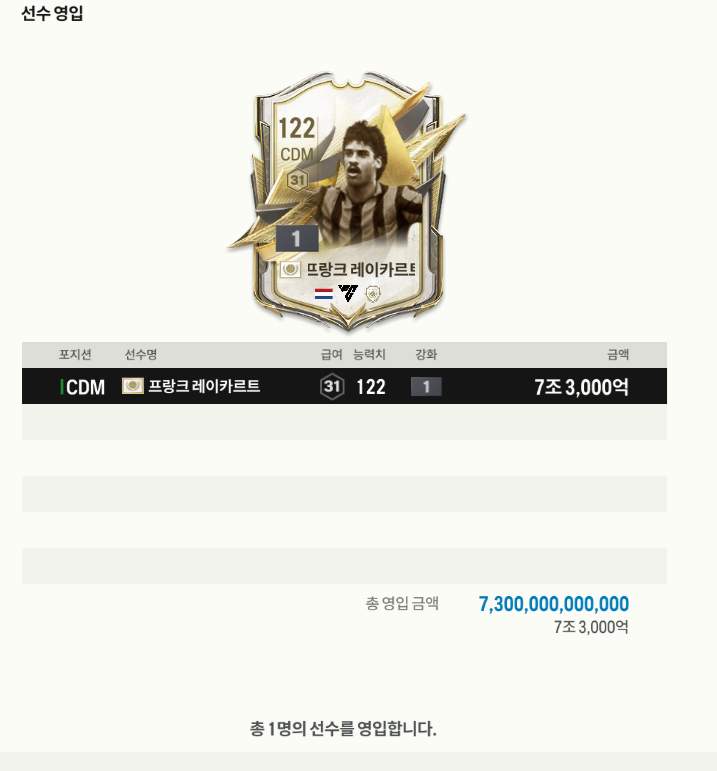Click the 능력치 column header
The height and width of the screenshot is (771, 717).
pyautogui.click(x=369, y=355)
